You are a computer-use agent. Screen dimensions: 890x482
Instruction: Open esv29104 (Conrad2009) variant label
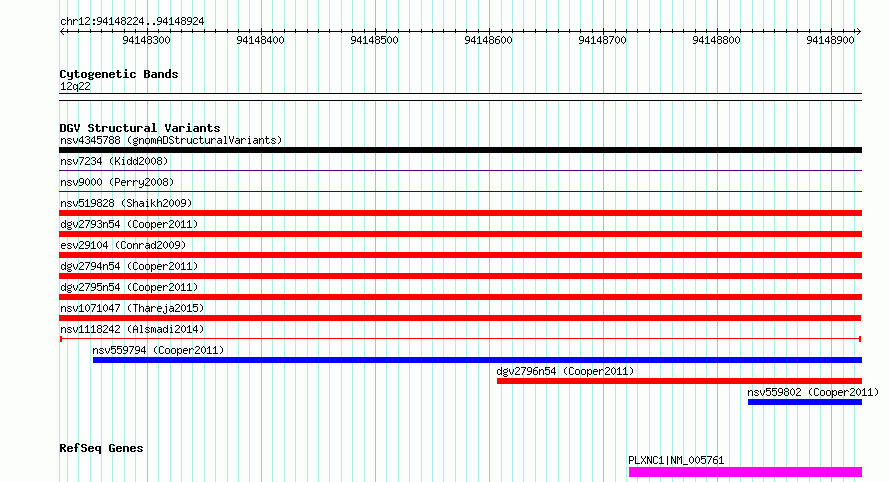(123, 245)
